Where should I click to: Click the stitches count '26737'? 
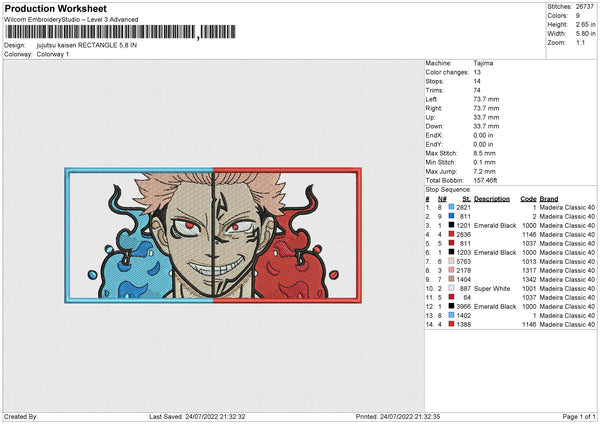tap(585, 7)
